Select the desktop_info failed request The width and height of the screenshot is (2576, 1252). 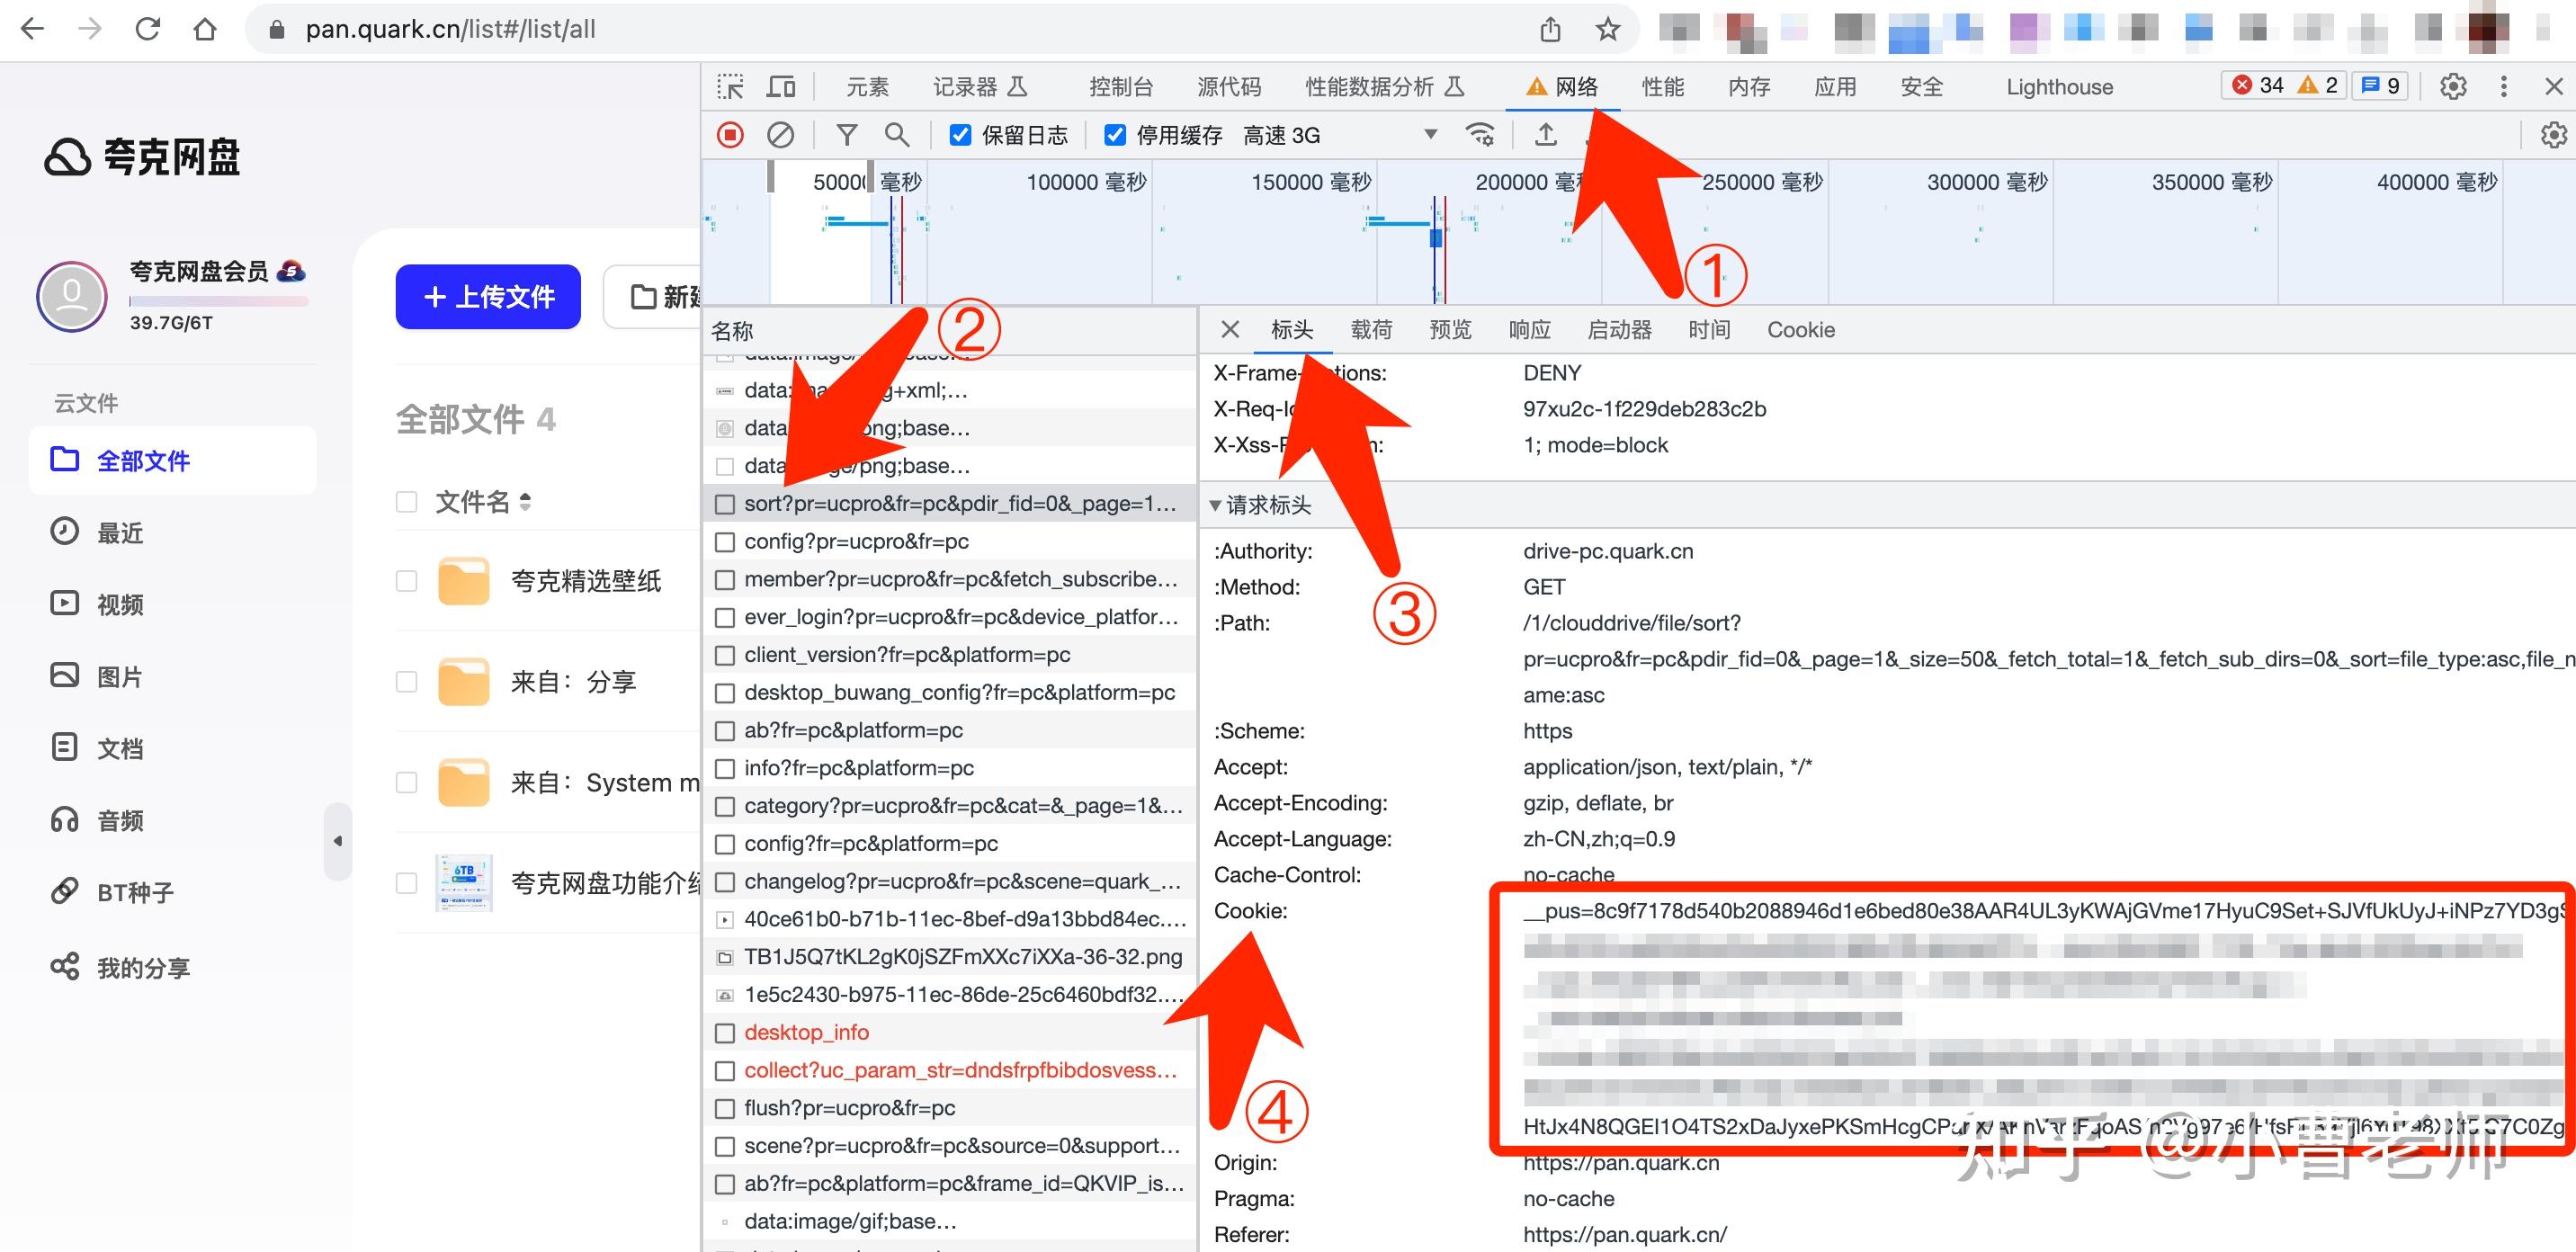tap(950, 1032)
